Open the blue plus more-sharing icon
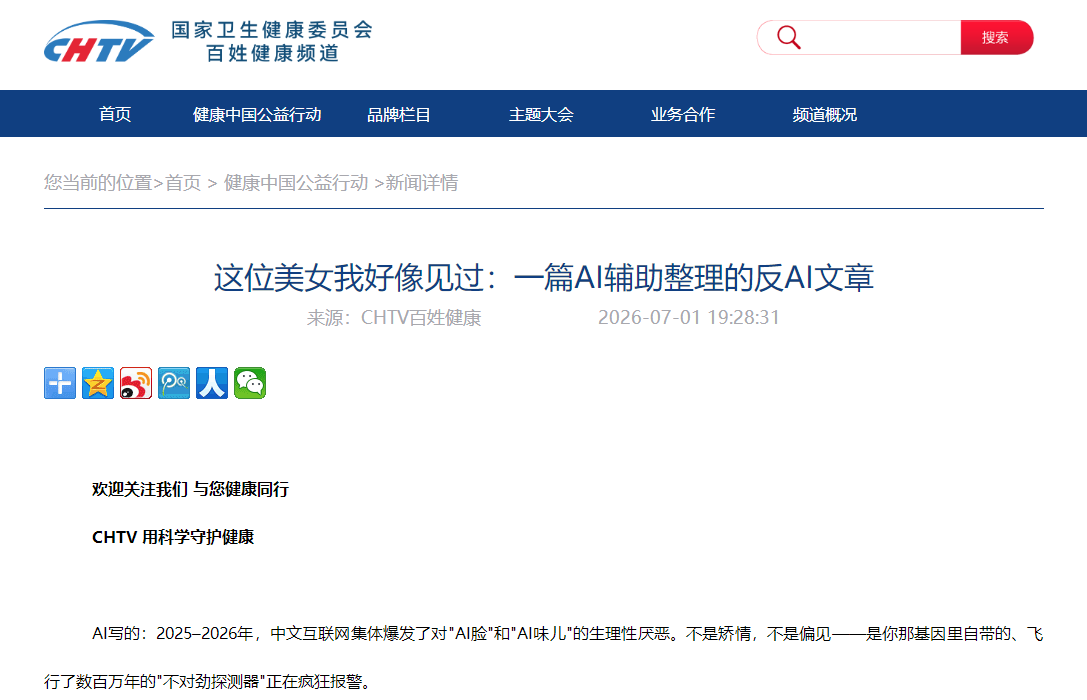The image size is (1087, 700). tap(60, 383)
